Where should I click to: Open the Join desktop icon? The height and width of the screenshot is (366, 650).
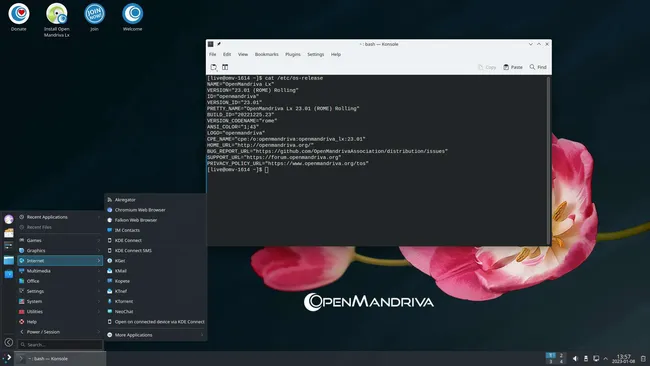[x=95, y=17]
